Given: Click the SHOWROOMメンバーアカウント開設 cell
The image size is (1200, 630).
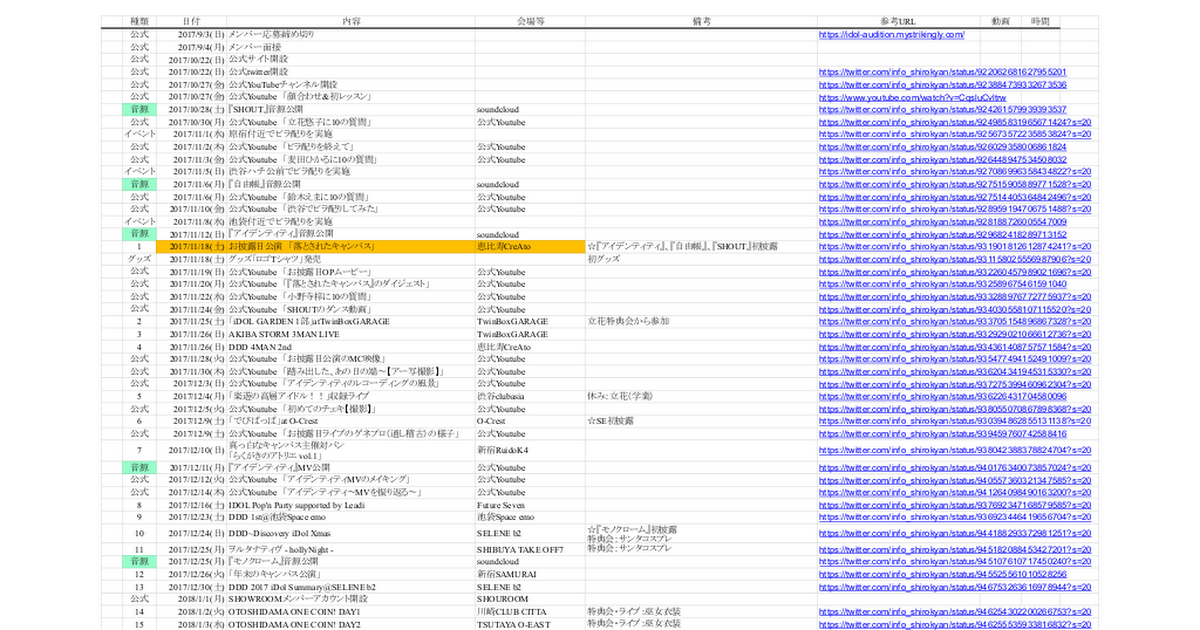Looking at the screenshot, I should 351,599.
